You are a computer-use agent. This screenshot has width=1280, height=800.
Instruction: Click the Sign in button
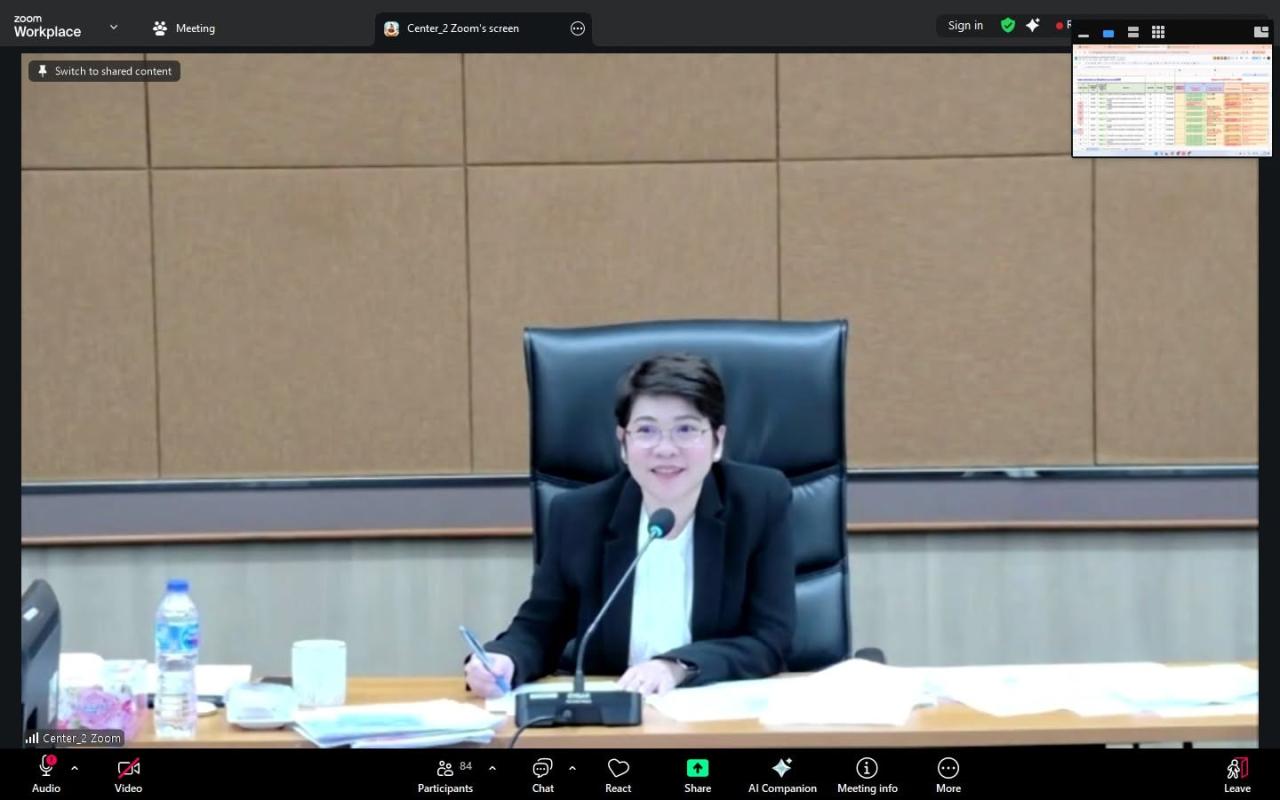[x=965, y=26]
